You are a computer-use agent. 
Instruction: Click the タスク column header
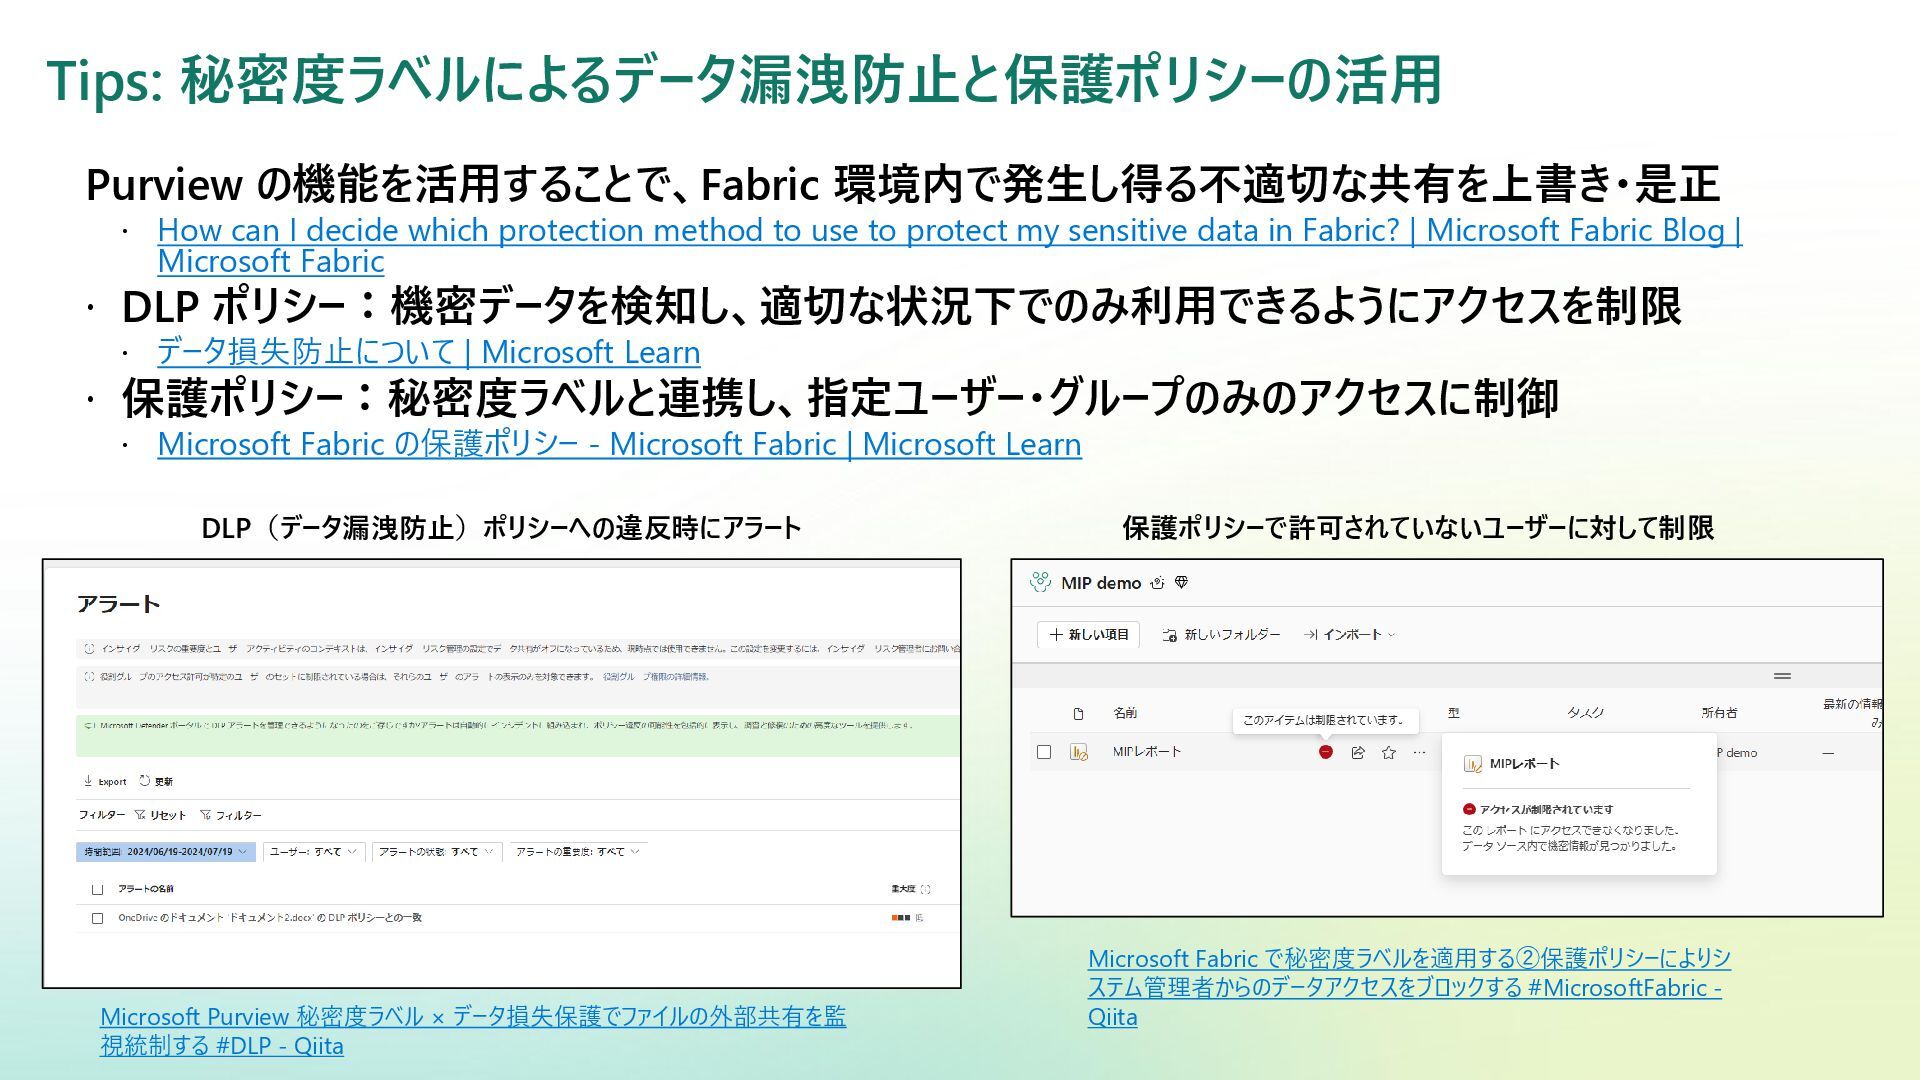(x=1585, y=713)
